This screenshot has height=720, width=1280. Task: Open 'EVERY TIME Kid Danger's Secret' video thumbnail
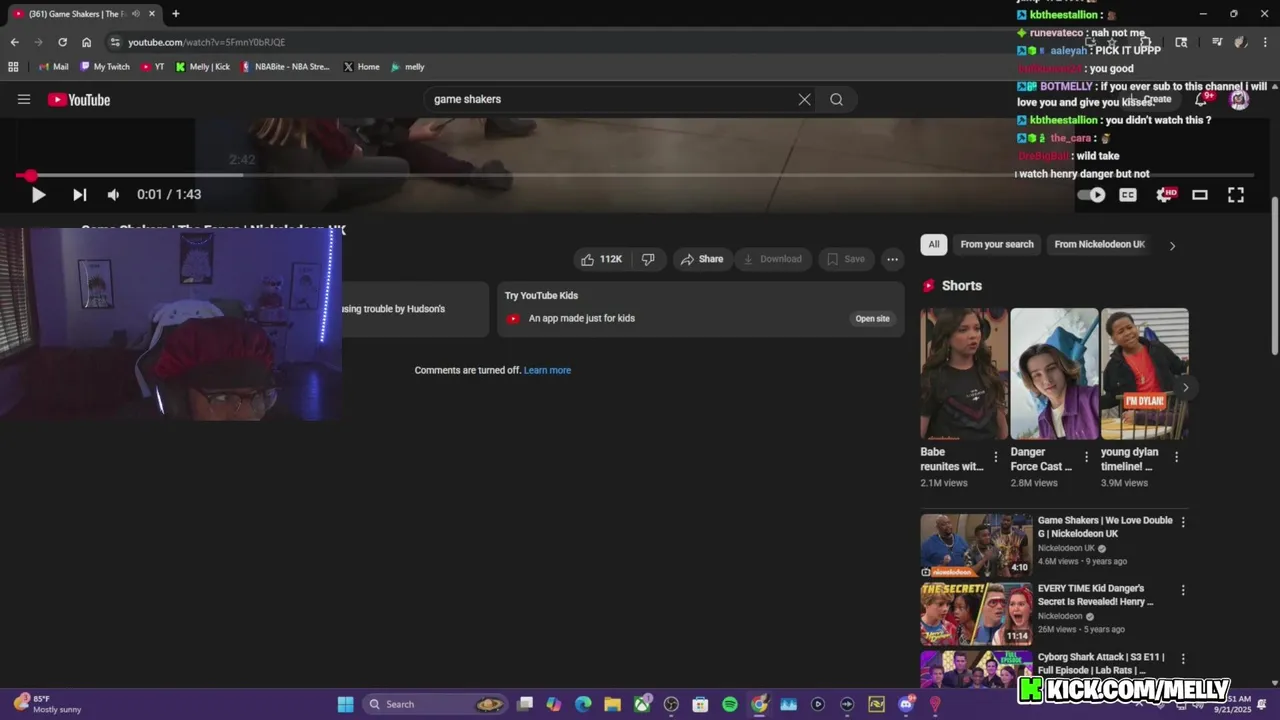[976, 614]
